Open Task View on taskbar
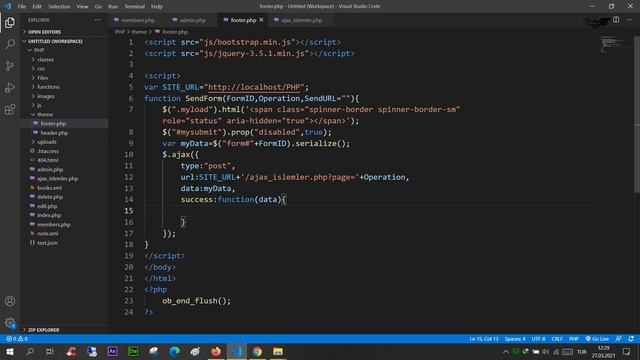This screenshot has width=640, height=360. point(50,351)
